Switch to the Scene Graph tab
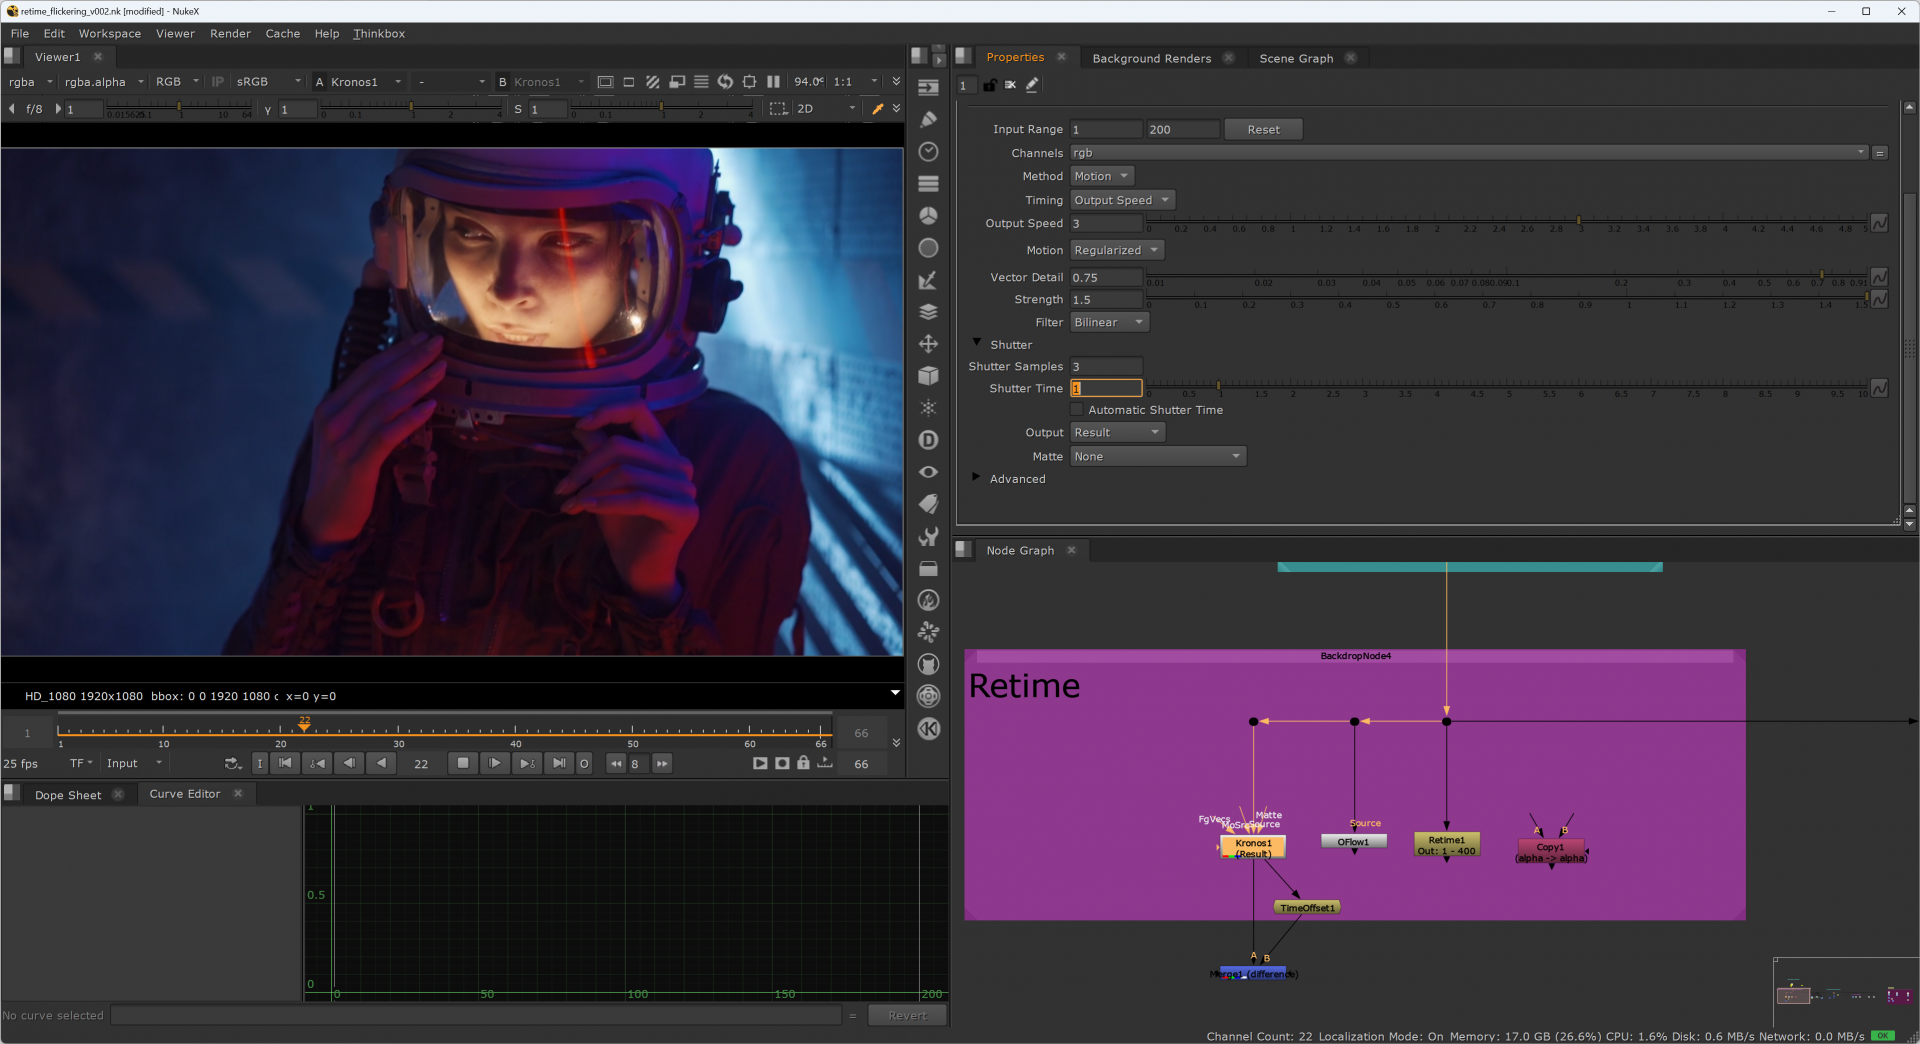Screen dimensions: 1920x1044 tap(1295, 58)
